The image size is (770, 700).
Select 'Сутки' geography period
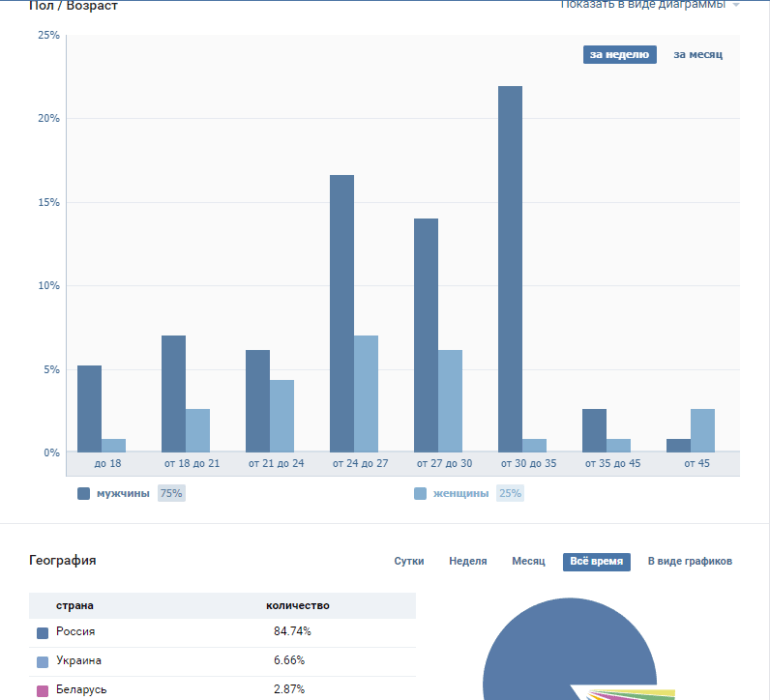pyautogui.click(x=409, y=561)
